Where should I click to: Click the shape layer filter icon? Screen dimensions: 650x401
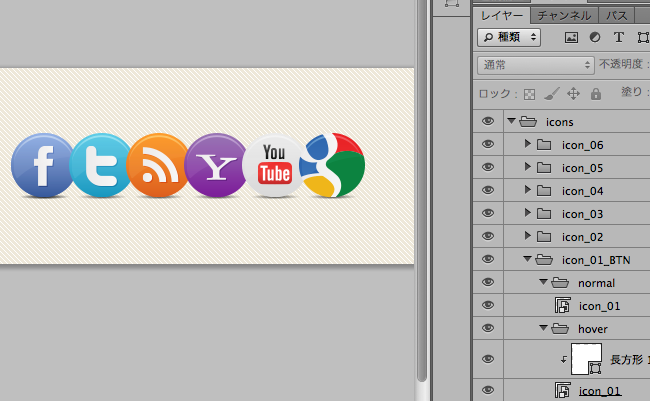[640, 37]
